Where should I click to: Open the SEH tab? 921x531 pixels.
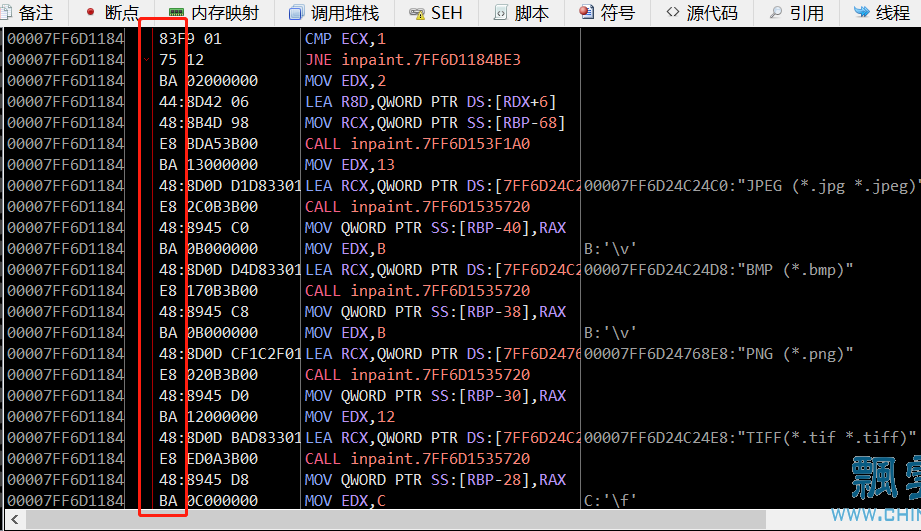coord(436,12)
